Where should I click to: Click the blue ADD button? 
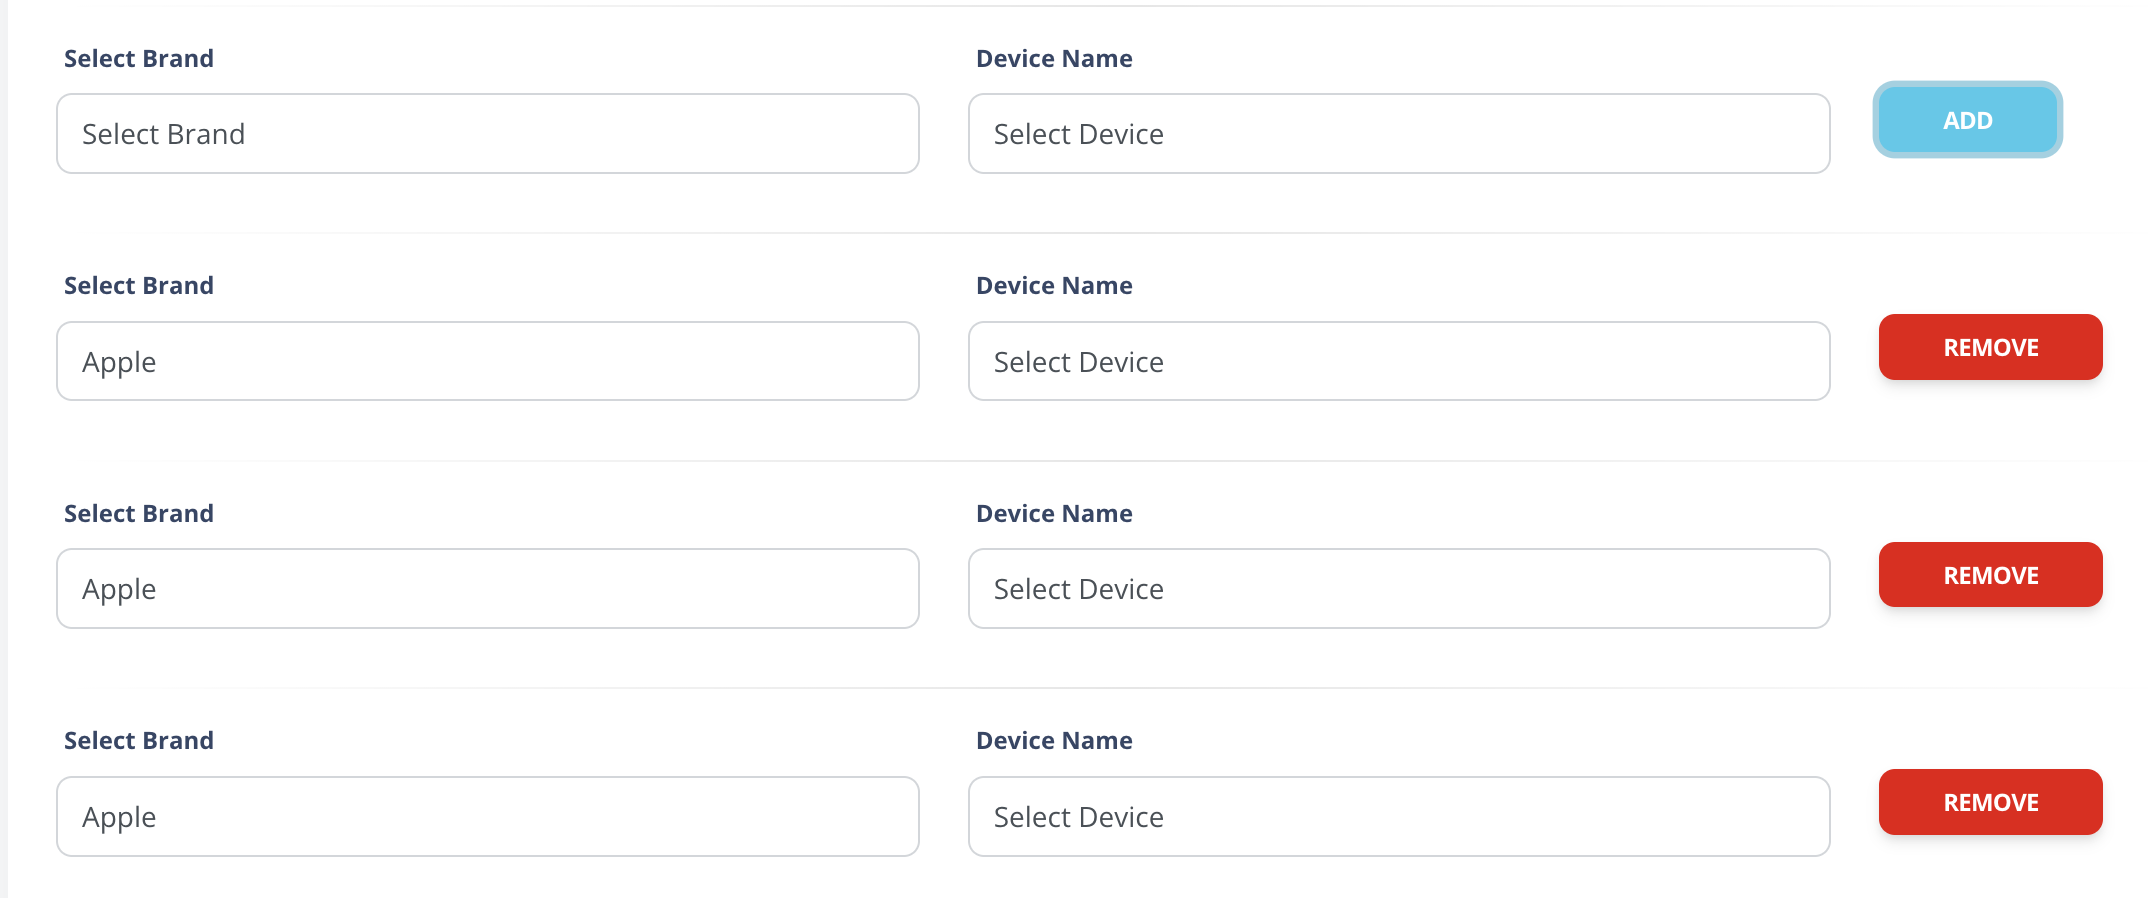pyautogui.click(x=1967, y=120)
